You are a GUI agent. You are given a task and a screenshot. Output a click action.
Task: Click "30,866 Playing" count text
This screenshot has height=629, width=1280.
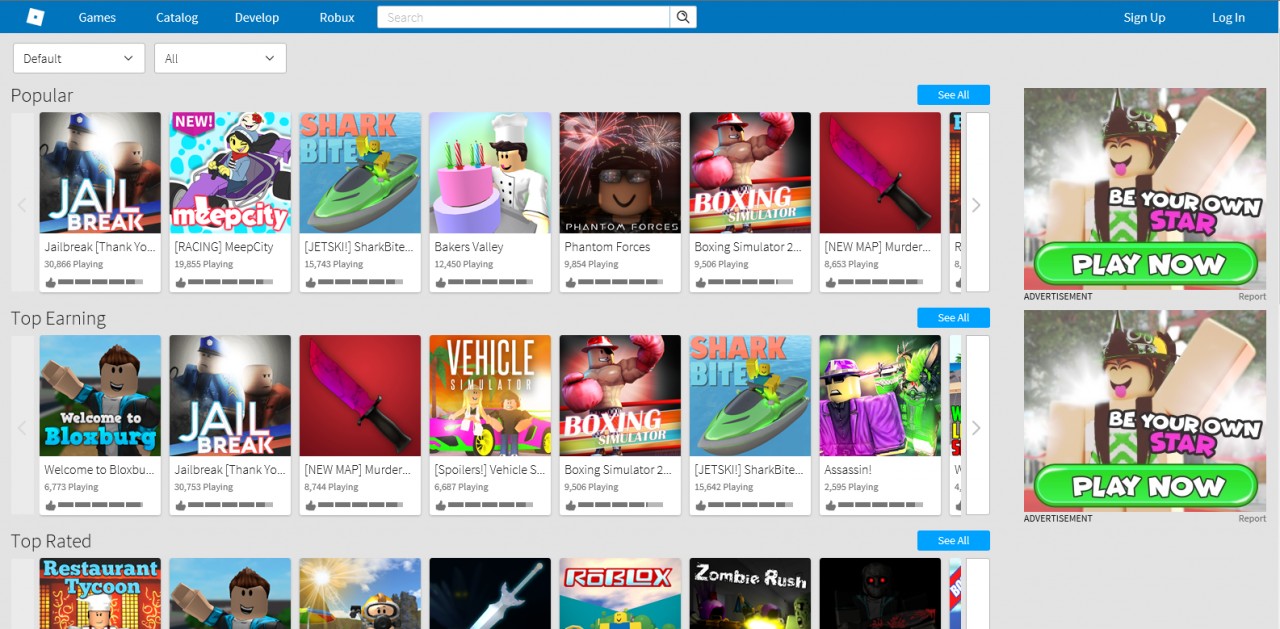point(73,264)
